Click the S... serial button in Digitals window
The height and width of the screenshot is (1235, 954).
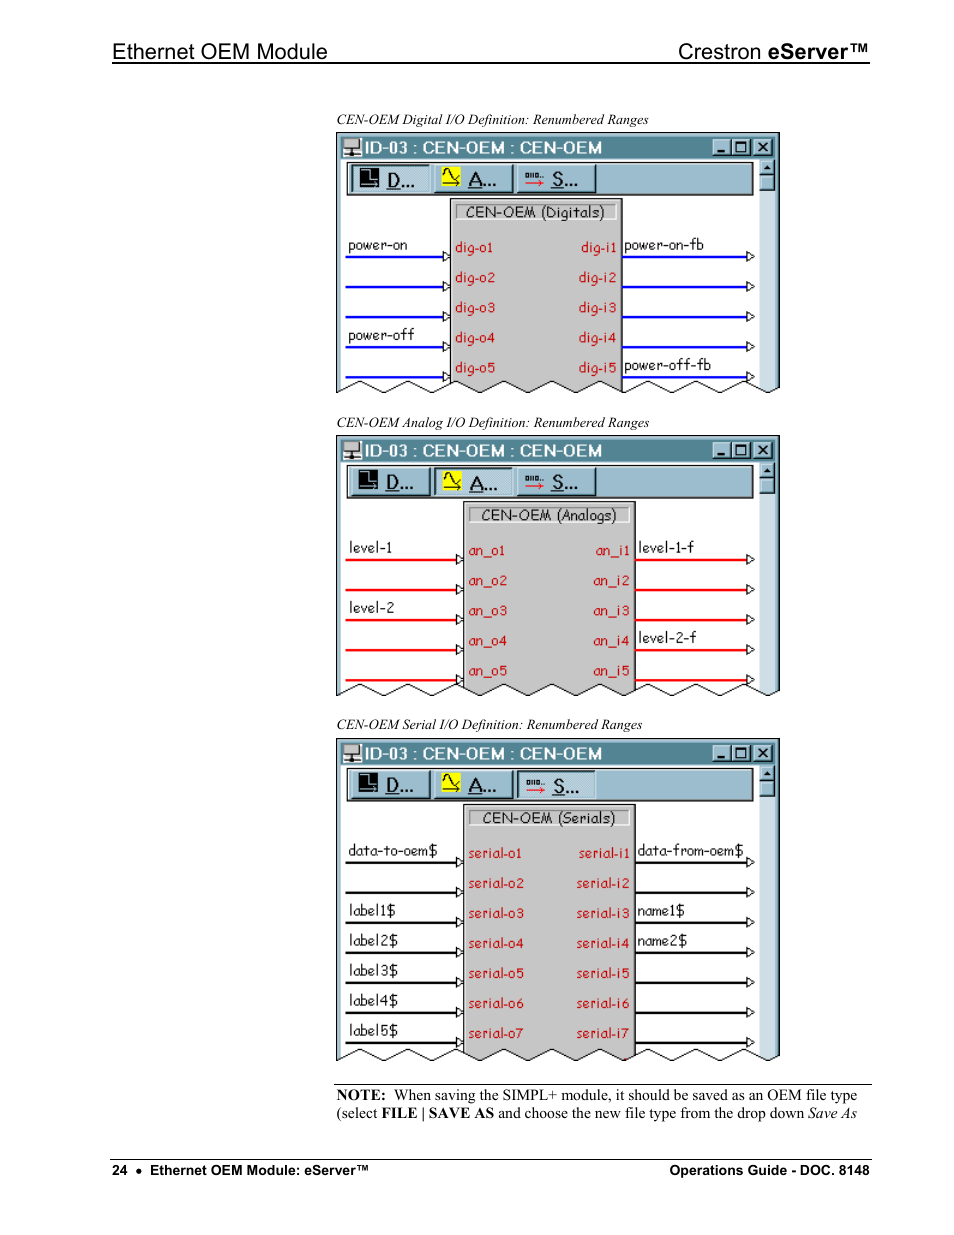tap(556, 179)
